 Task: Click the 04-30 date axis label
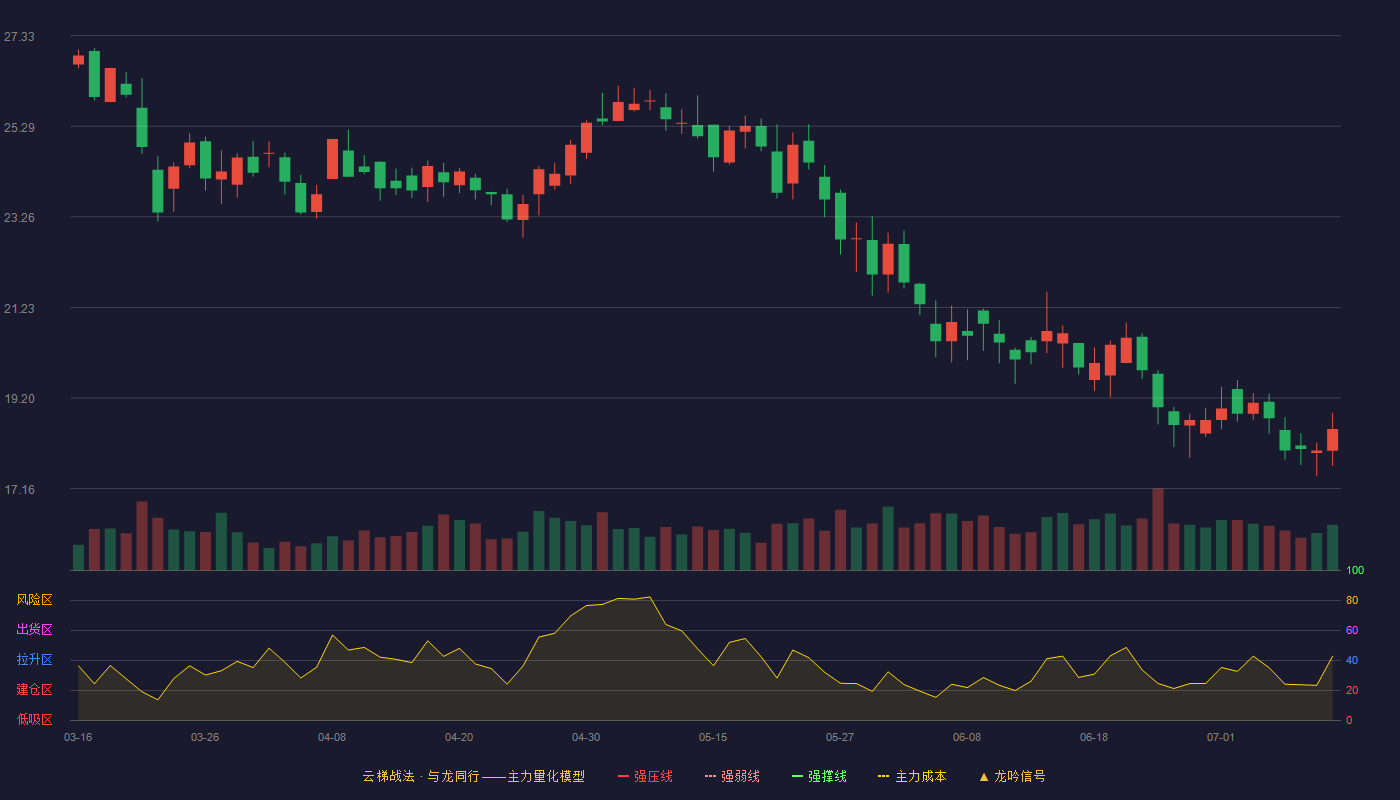tap(586, 737)
